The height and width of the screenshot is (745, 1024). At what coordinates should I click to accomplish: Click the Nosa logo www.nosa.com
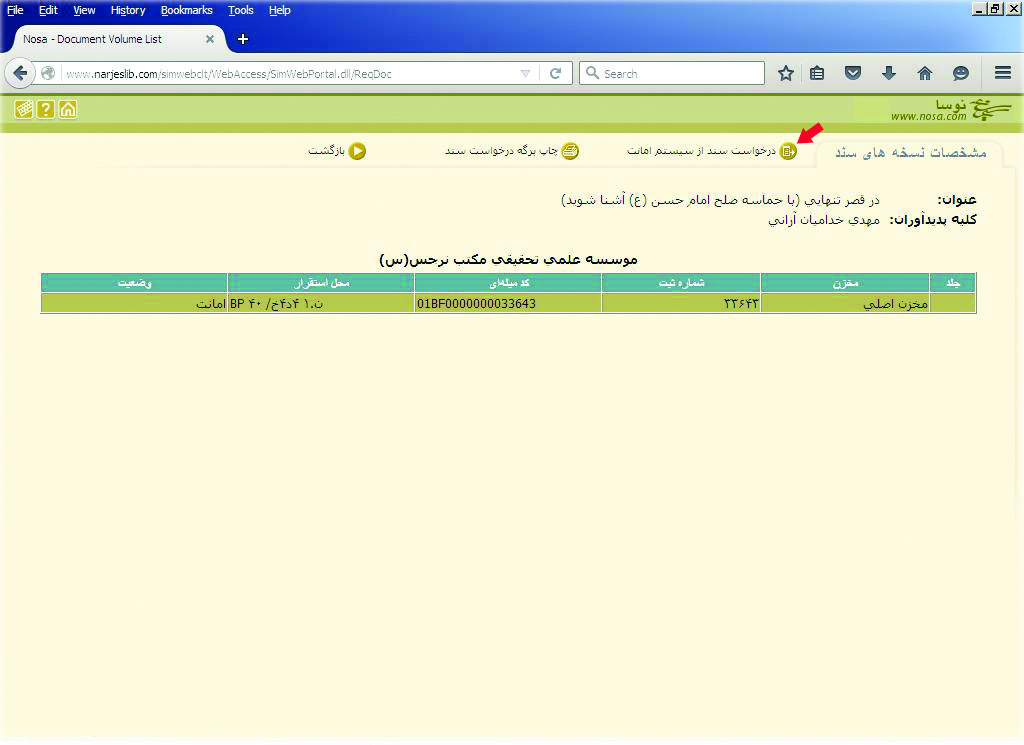point(950,110)
